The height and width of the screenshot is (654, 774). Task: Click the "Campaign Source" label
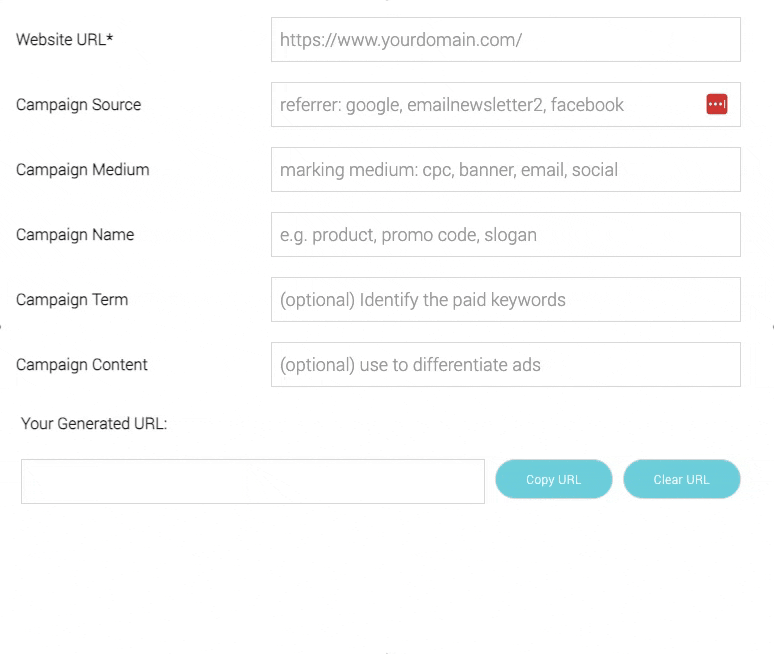click(78, 105)
